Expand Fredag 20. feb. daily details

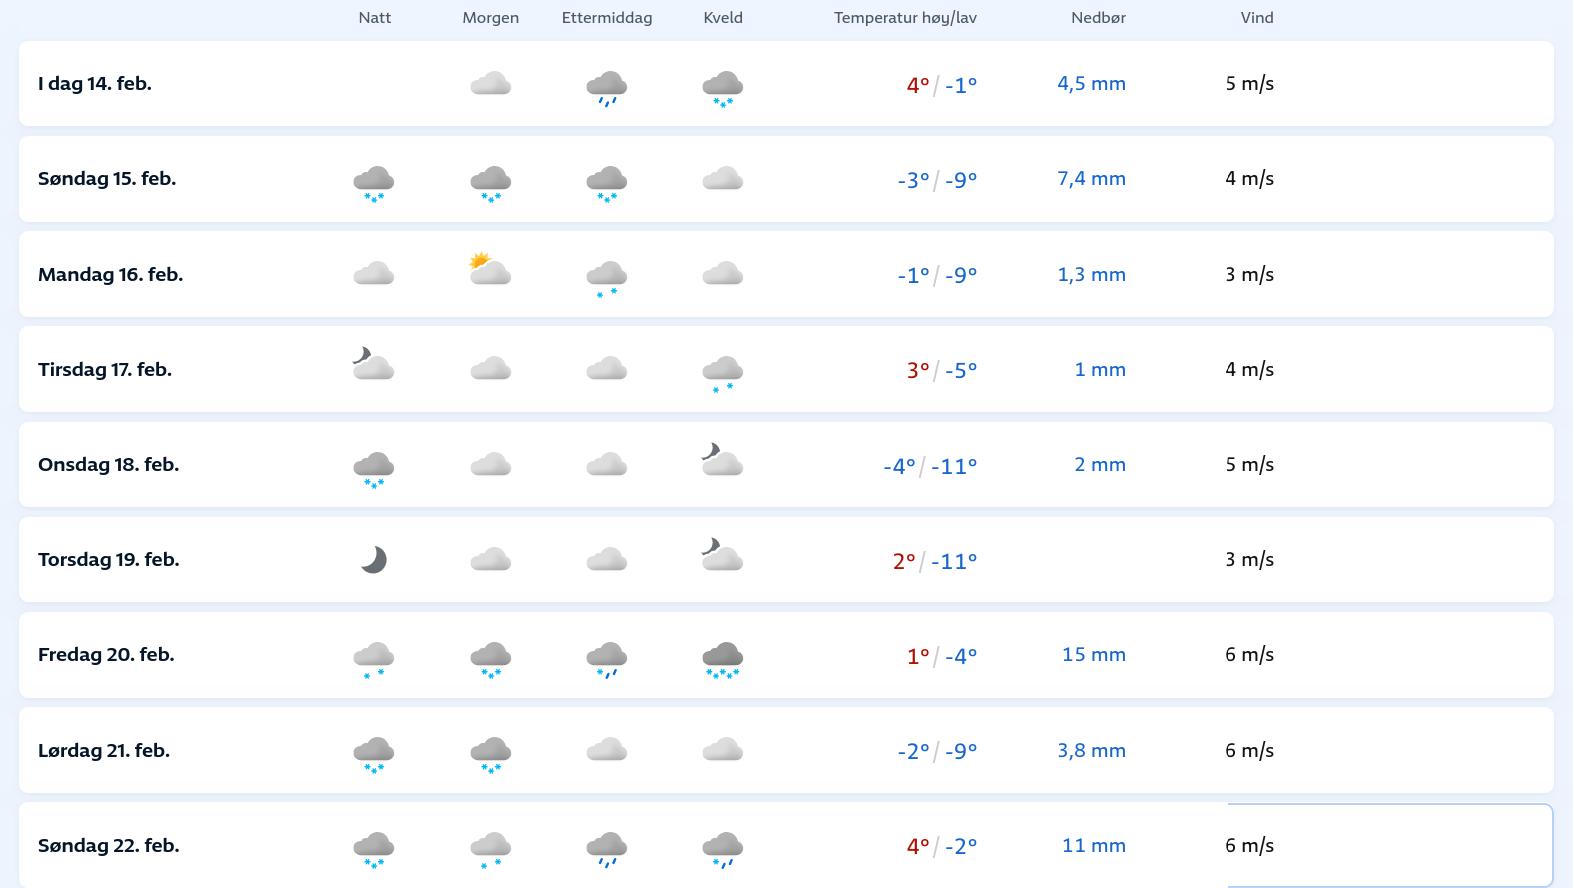pos(106,655)
